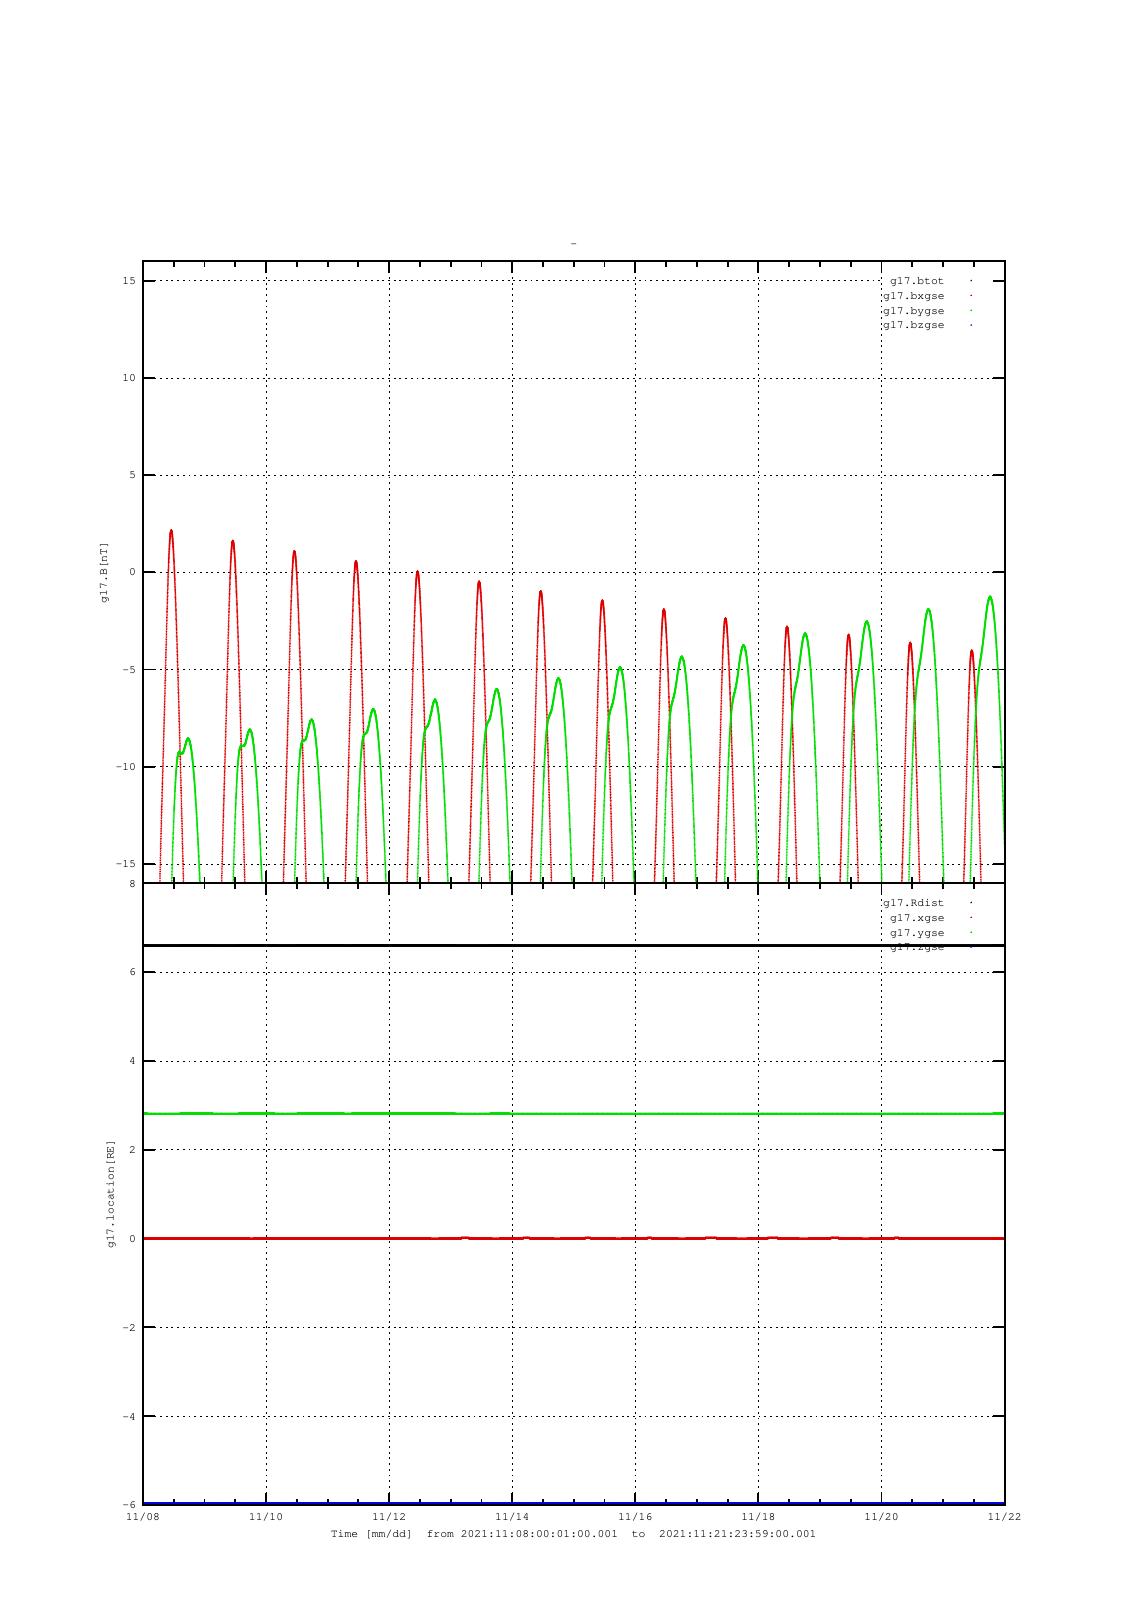Click the flat green ygse location line
Viewport: 1131px width, 1600px height.
point(574,1113)
